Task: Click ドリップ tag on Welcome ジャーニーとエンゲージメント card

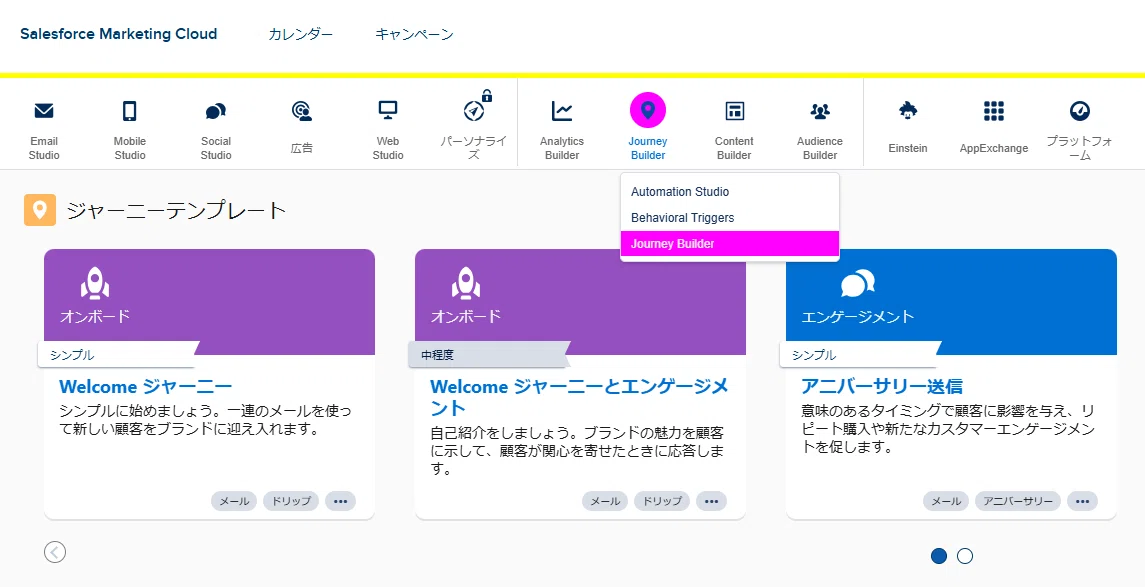Action: (x=662, y=501)
